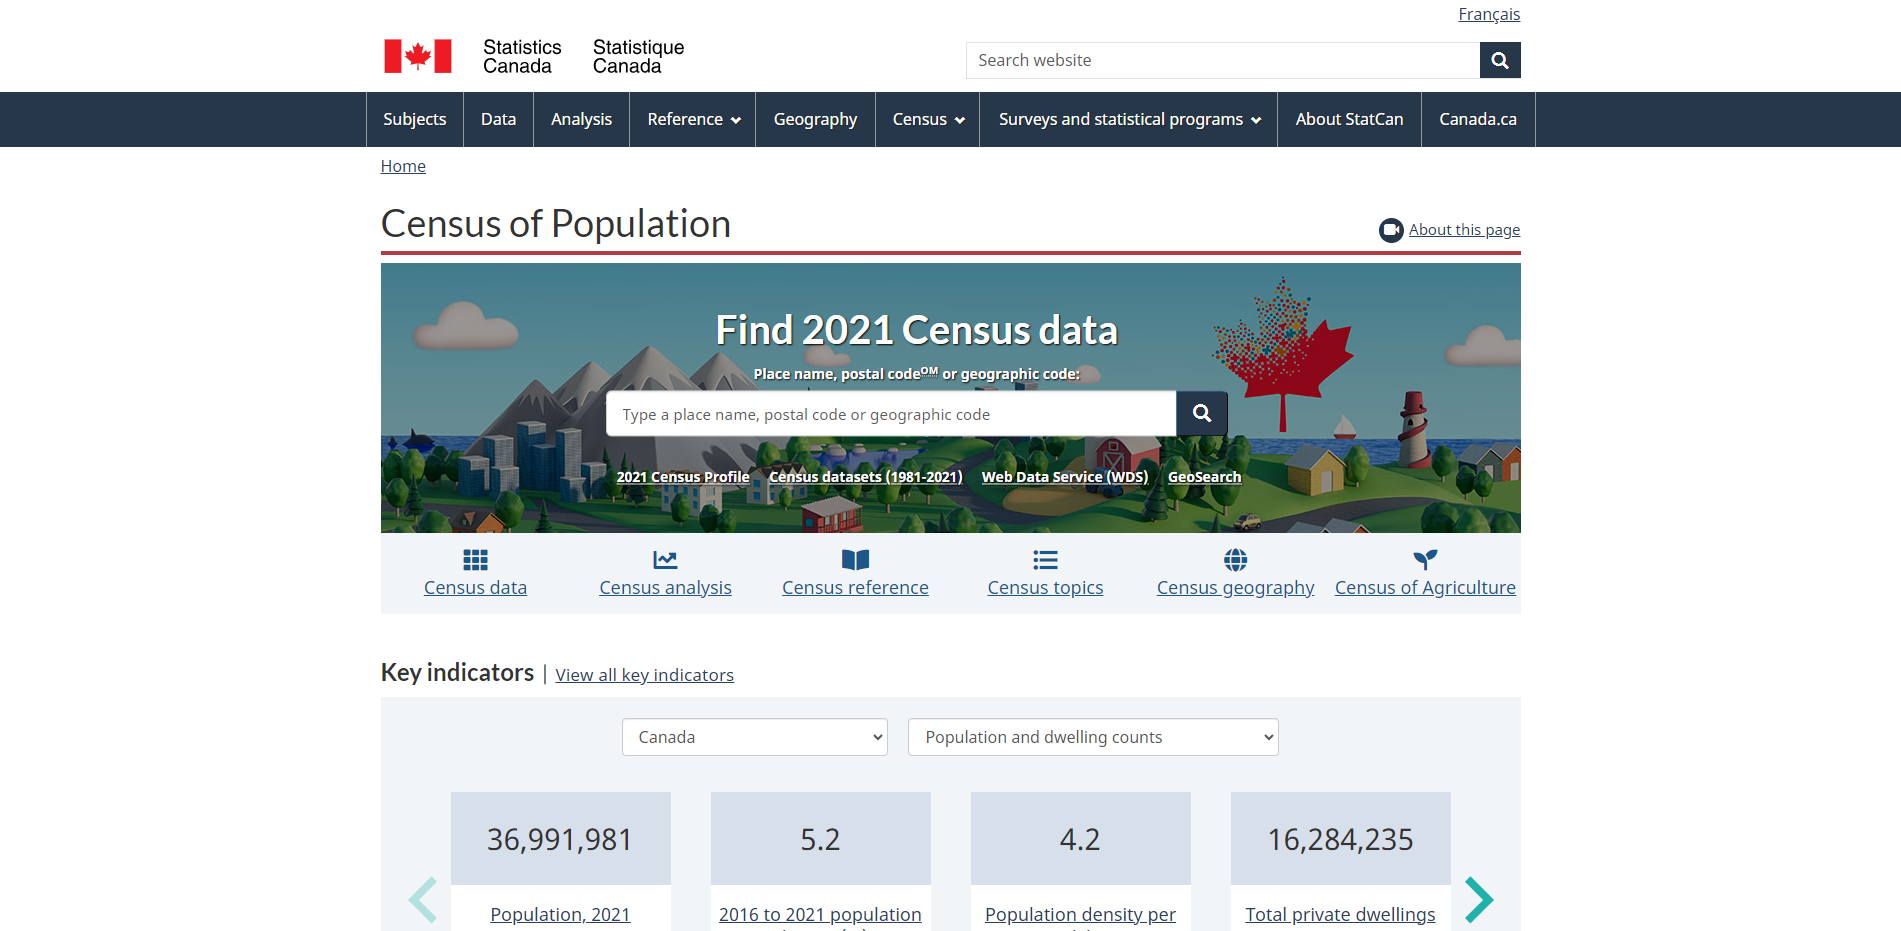Screen dimensions: 1901x931
Task: Click the Census data grid icon
Action: pos(476,560)
